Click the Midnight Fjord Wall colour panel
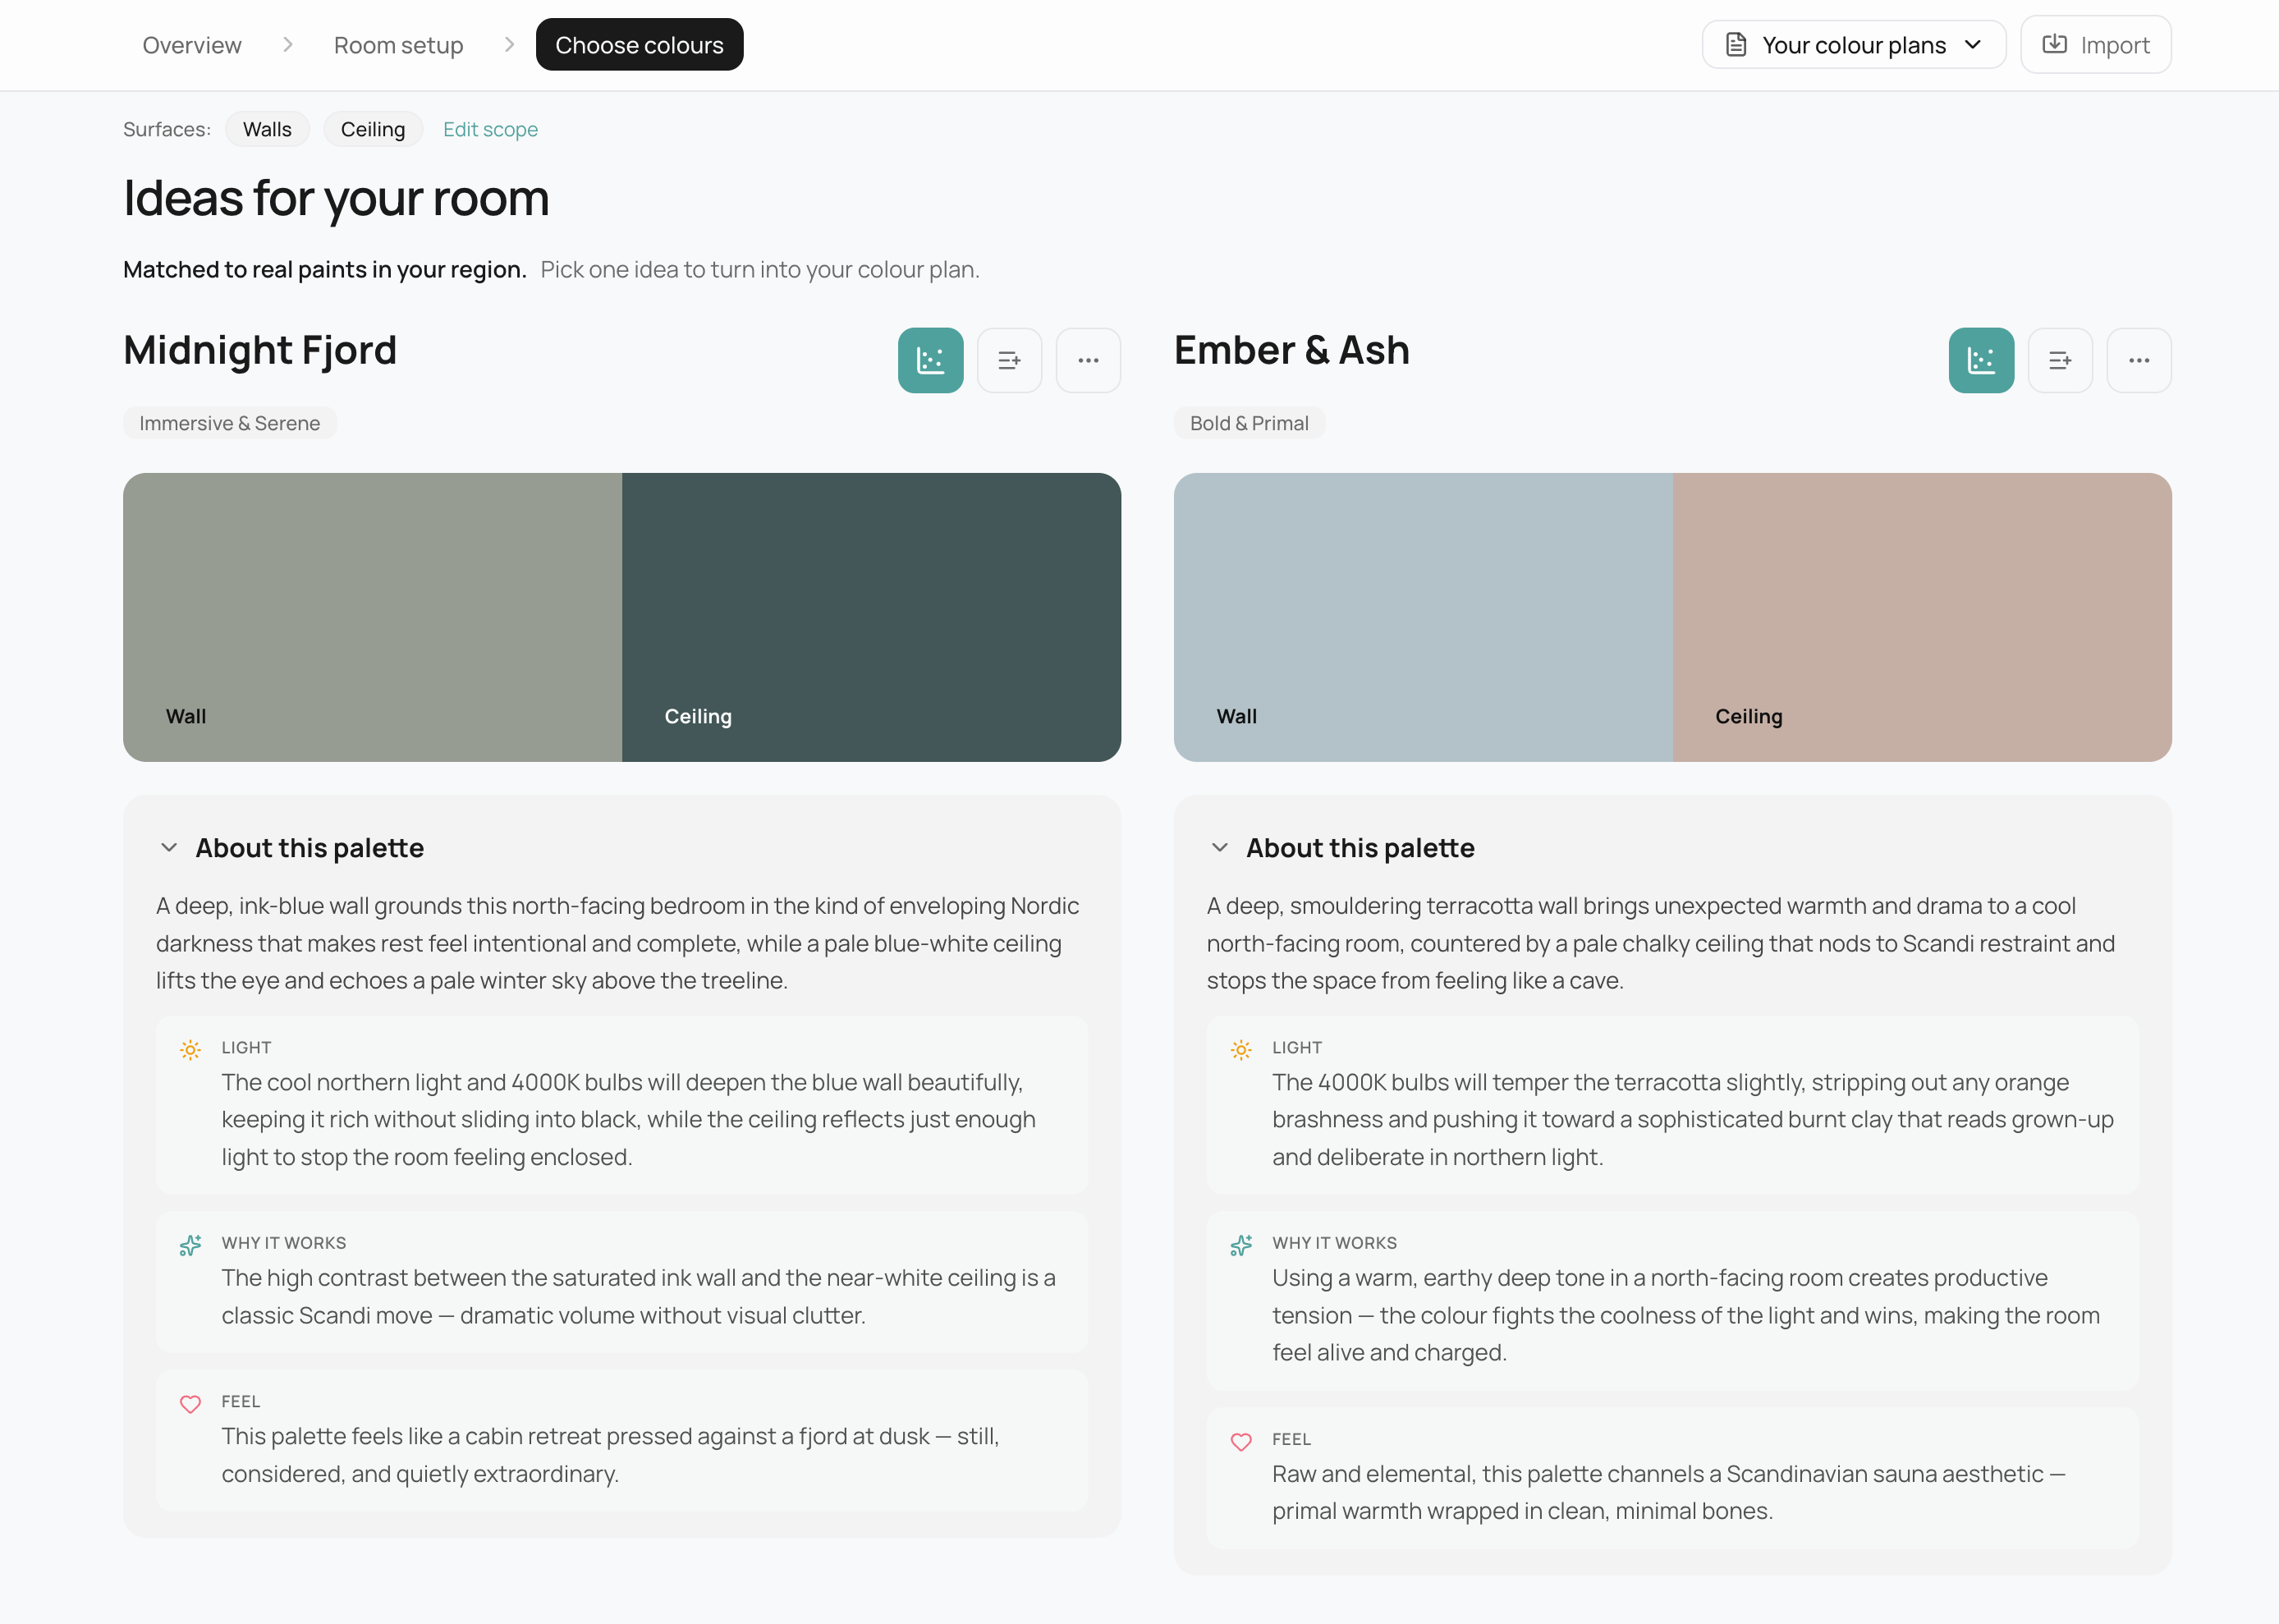The height and width of the screenshot is (1624, 2279). point(370,617)
